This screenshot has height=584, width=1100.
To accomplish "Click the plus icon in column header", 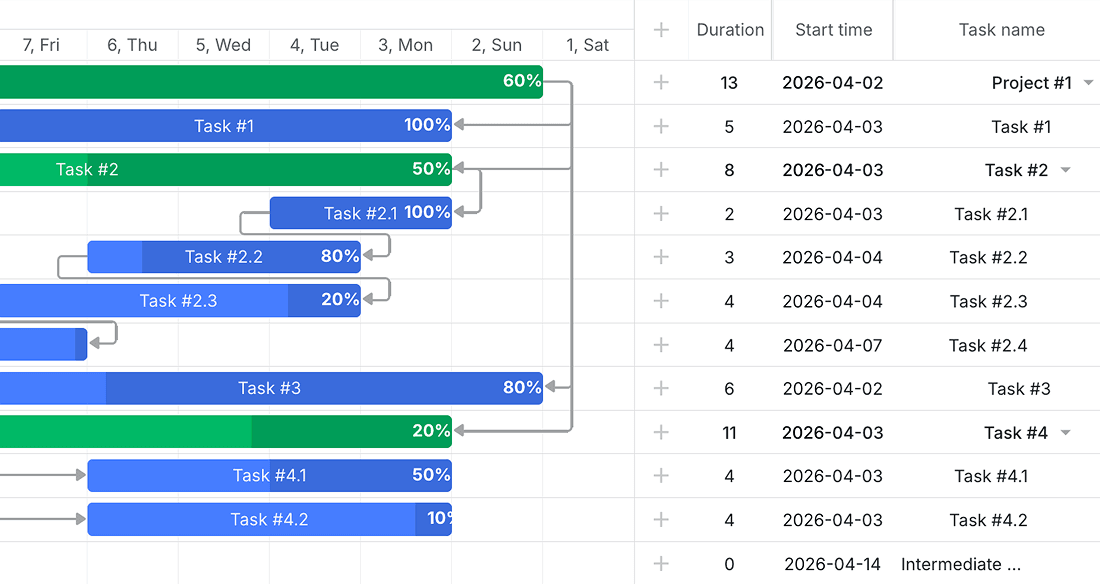I will click(x=661, y=29).
